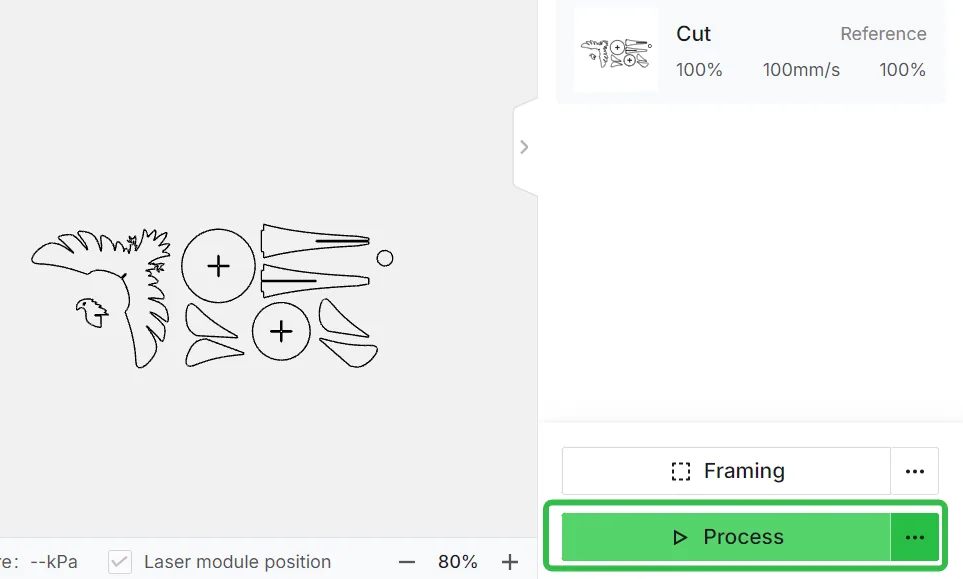Image resolution: width=963 pixels, height=579 pixels.
Task: Zoom in with the plus icon
Action: 509,562
